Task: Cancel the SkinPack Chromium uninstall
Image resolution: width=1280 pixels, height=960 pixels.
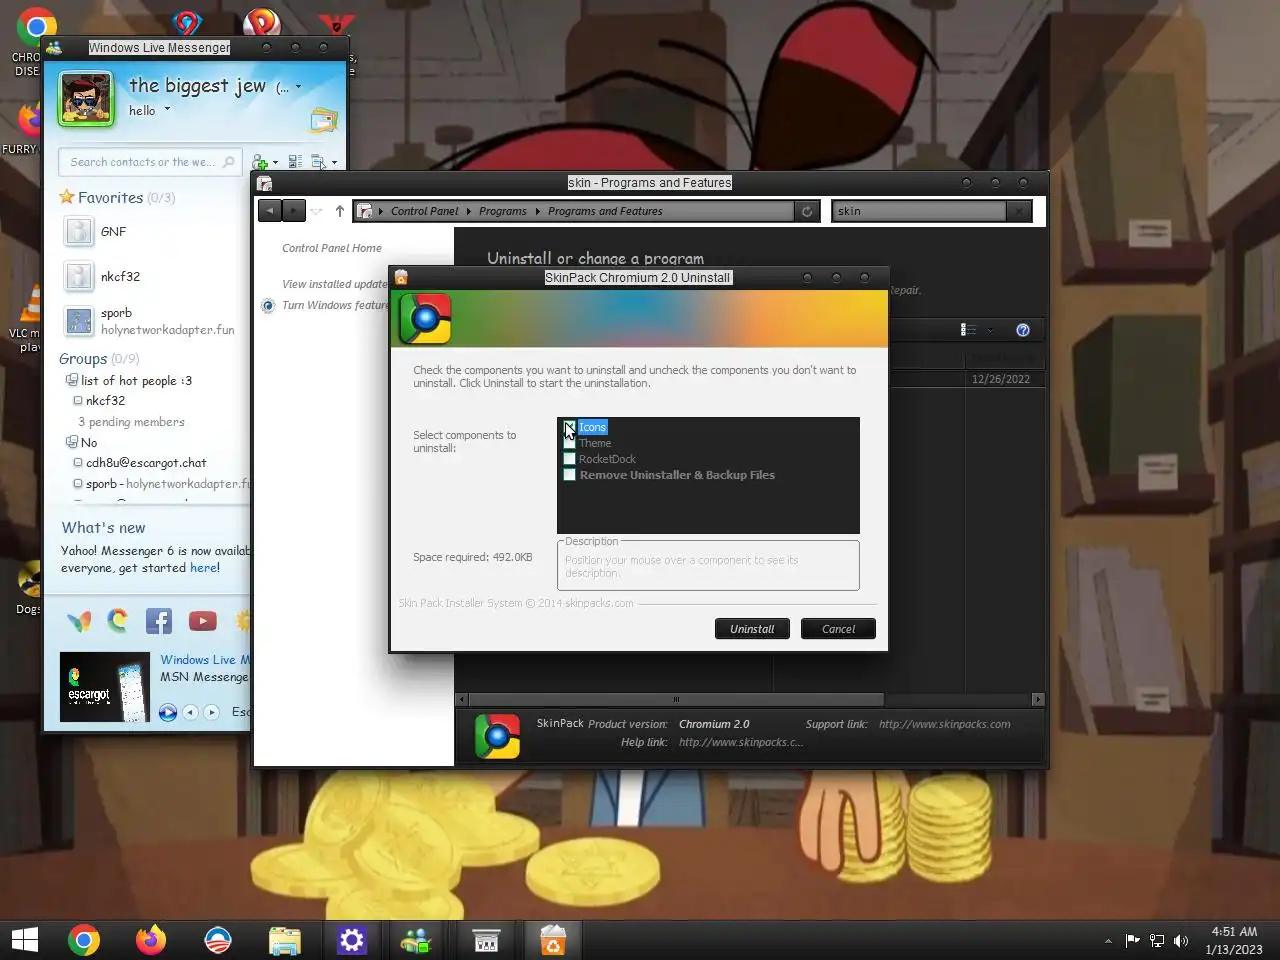Action: [838, 629]
